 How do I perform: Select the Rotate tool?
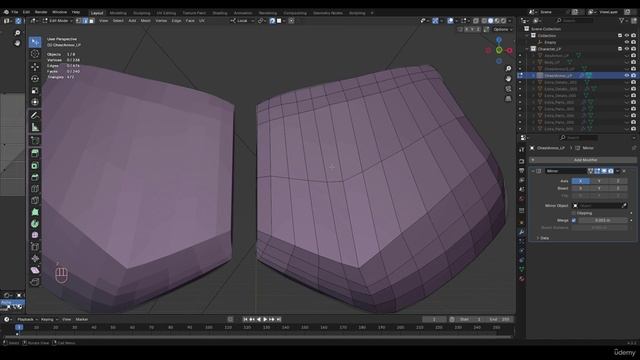35,78
